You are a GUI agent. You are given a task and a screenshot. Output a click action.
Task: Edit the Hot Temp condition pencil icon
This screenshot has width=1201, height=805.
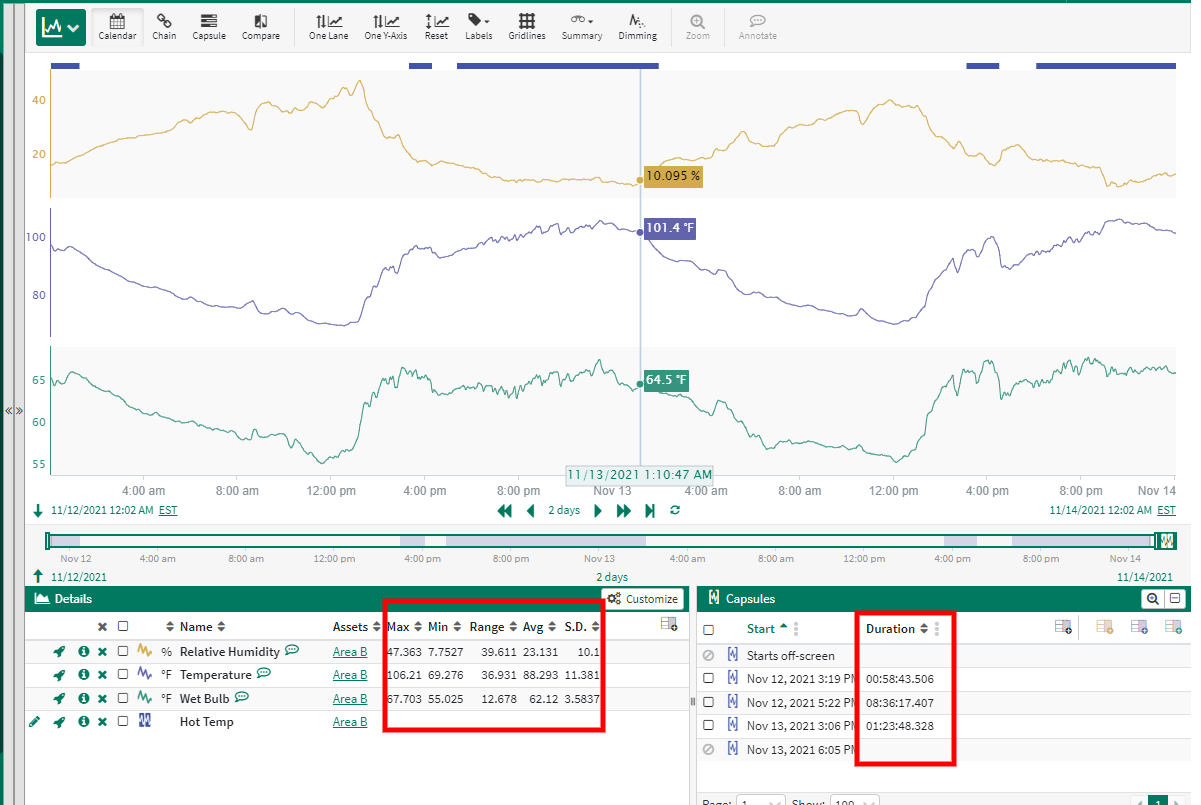point(35,721)
